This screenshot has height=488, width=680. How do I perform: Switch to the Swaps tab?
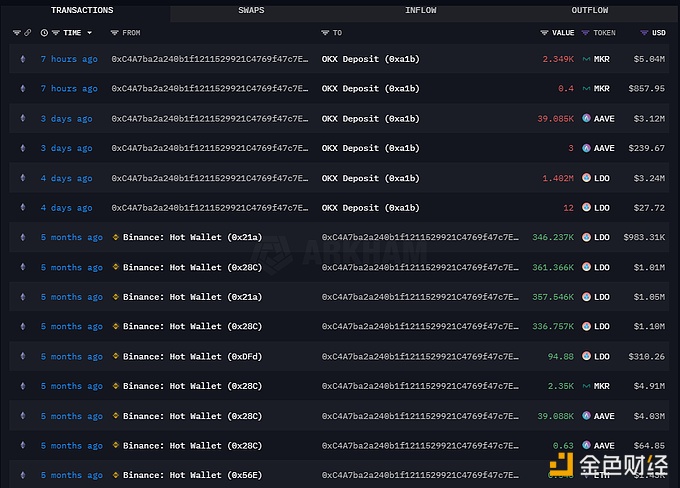(x=251, y=10)
